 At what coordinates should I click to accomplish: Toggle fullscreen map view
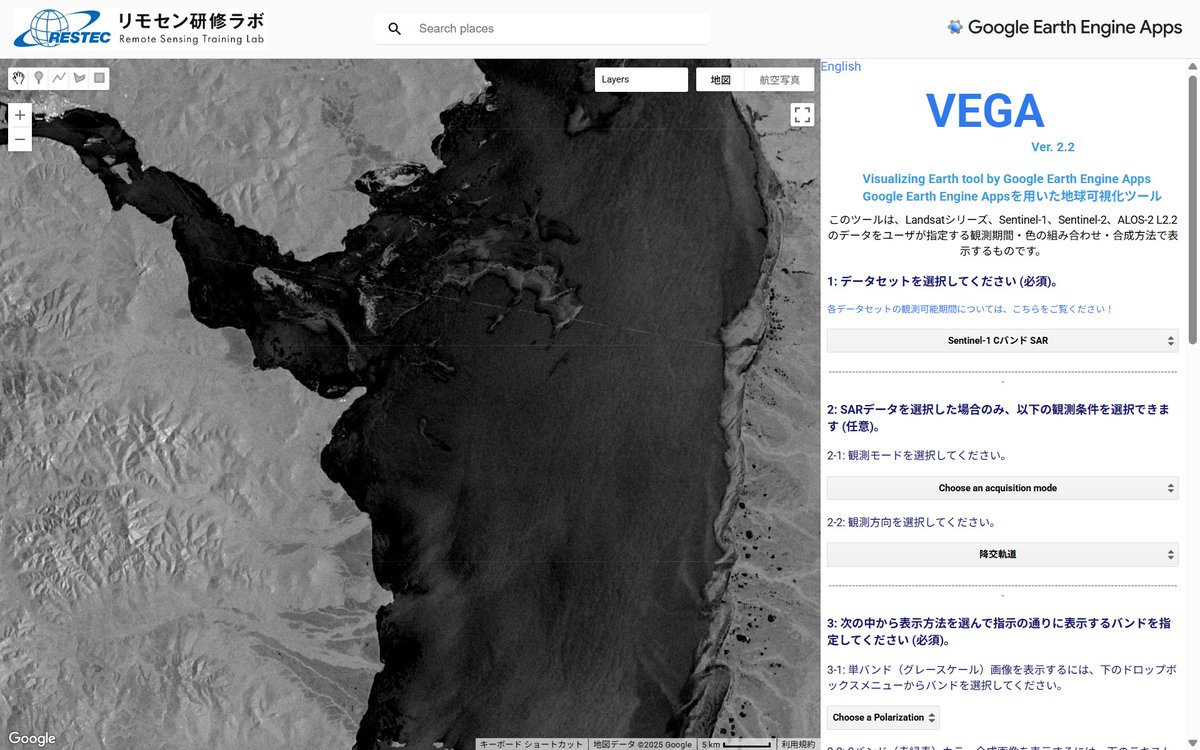802,114
